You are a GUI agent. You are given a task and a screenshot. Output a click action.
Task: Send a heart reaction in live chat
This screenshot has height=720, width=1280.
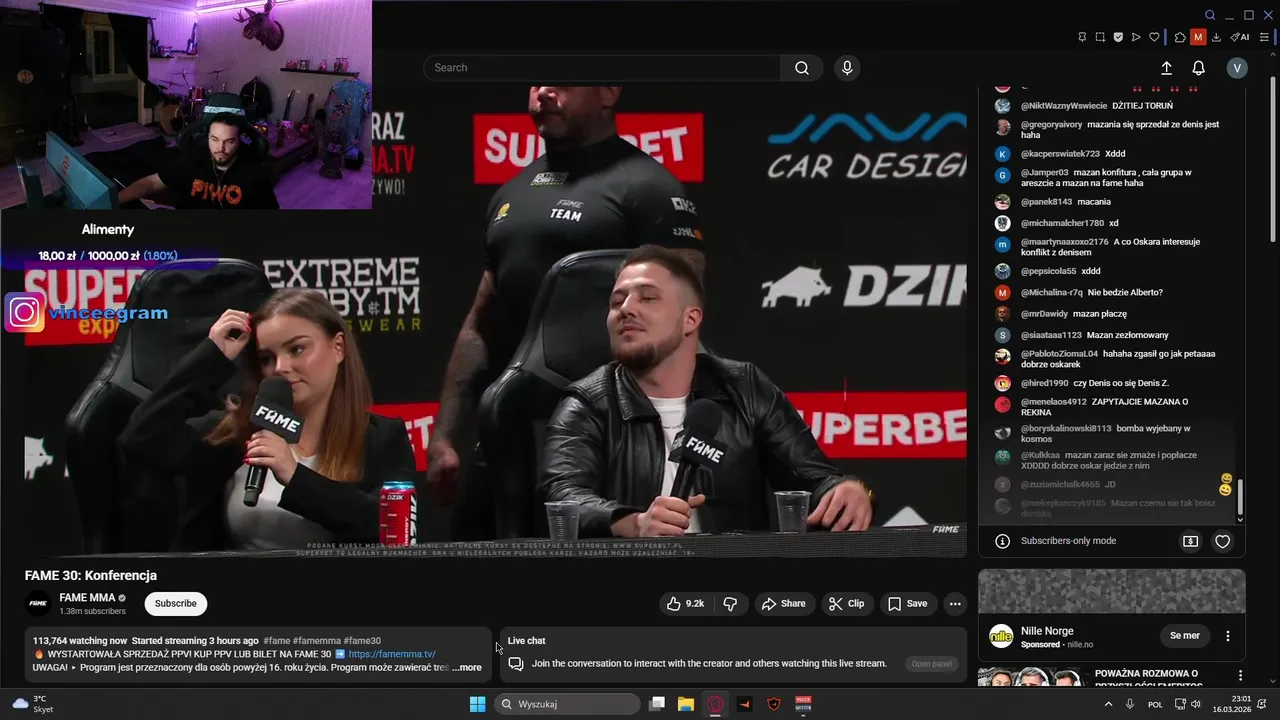coord(1222,541)
